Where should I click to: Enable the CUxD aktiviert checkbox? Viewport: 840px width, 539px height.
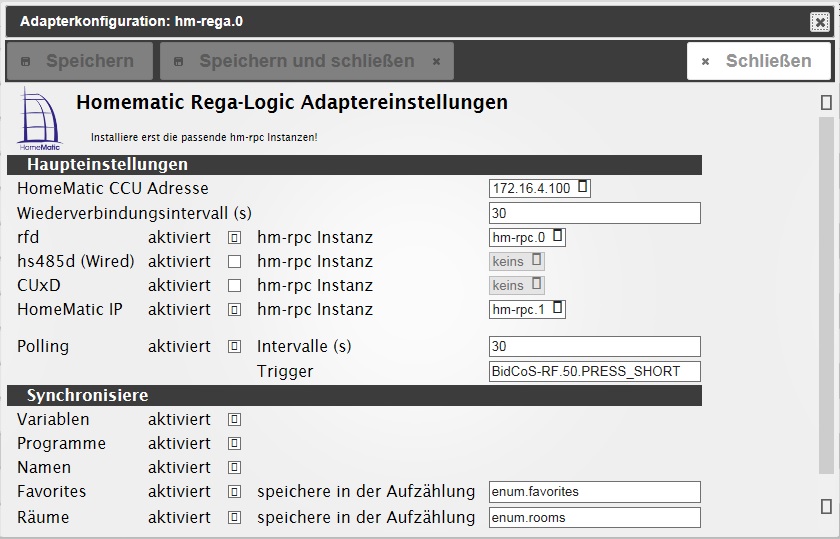(x=234, y=286)
